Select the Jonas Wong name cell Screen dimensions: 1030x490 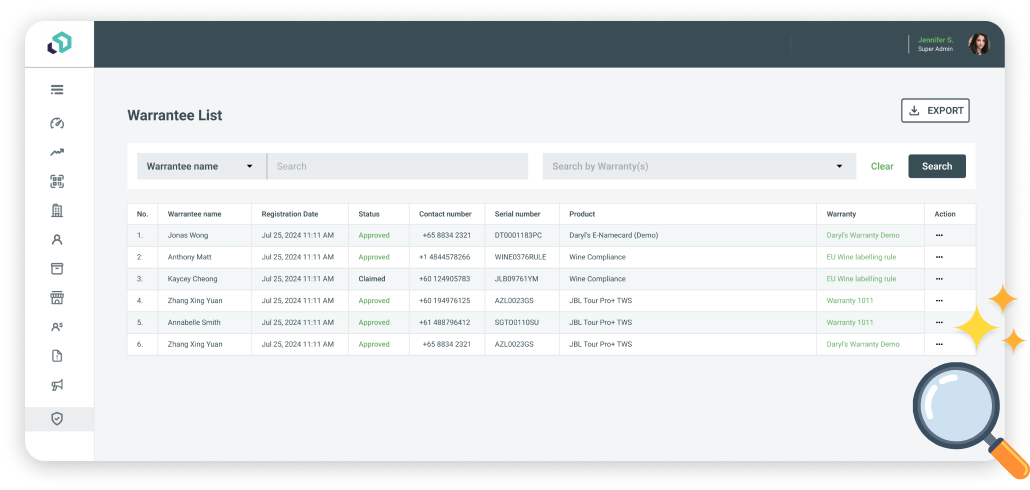[188, 235]
